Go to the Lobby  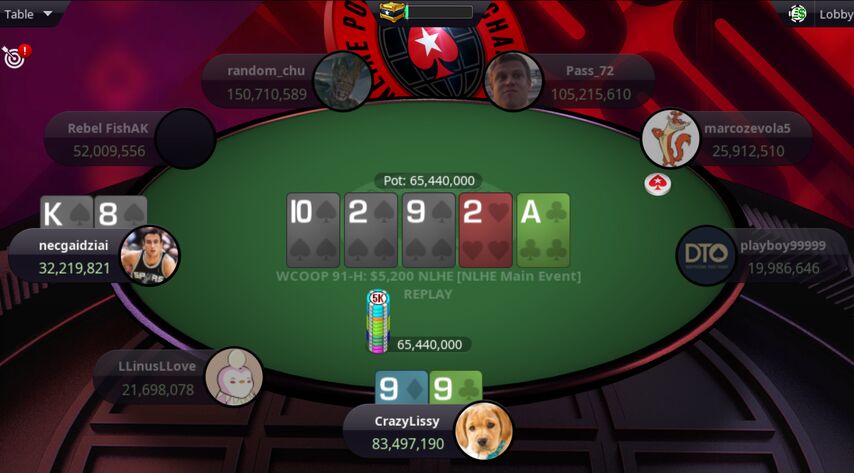(836, 15)
